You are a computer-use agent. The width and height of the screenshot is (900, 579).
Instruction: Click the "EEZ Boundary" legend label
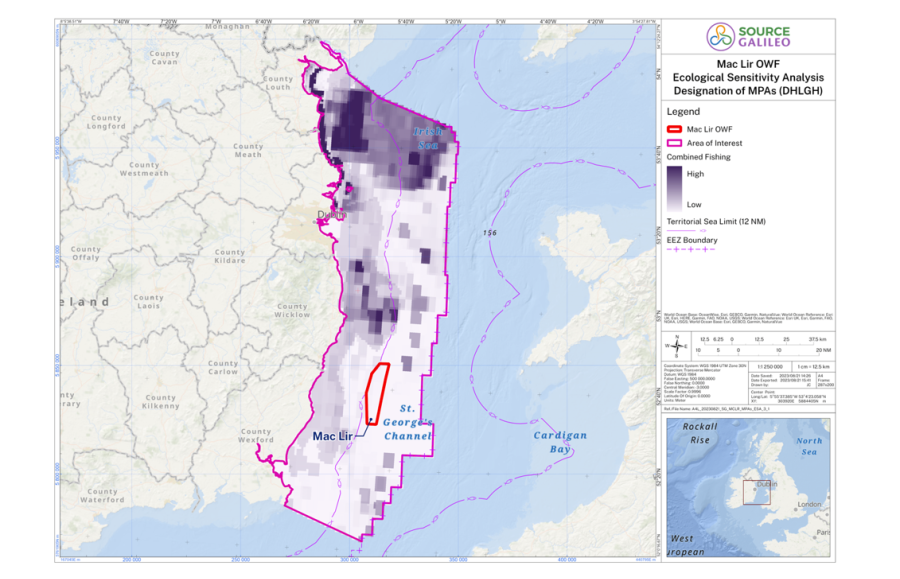coord(692,240)
